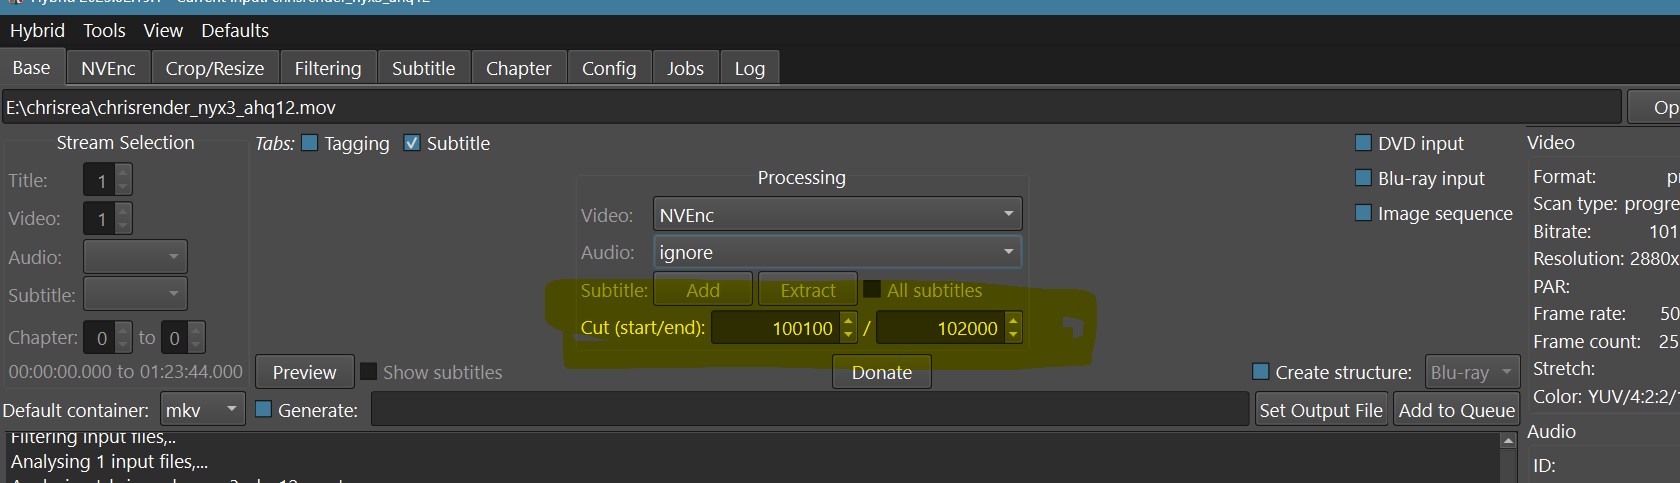Viewport: 1680px width, 483px height.
Task: Click the Preview button
Action: point(304,372)
